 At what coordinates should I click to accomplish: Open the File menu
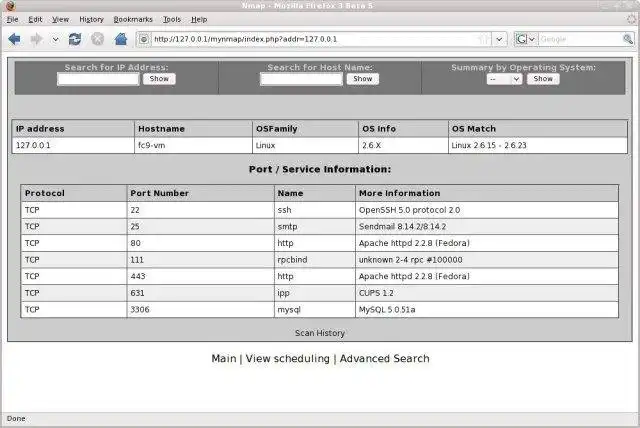[x=12, y=19]
